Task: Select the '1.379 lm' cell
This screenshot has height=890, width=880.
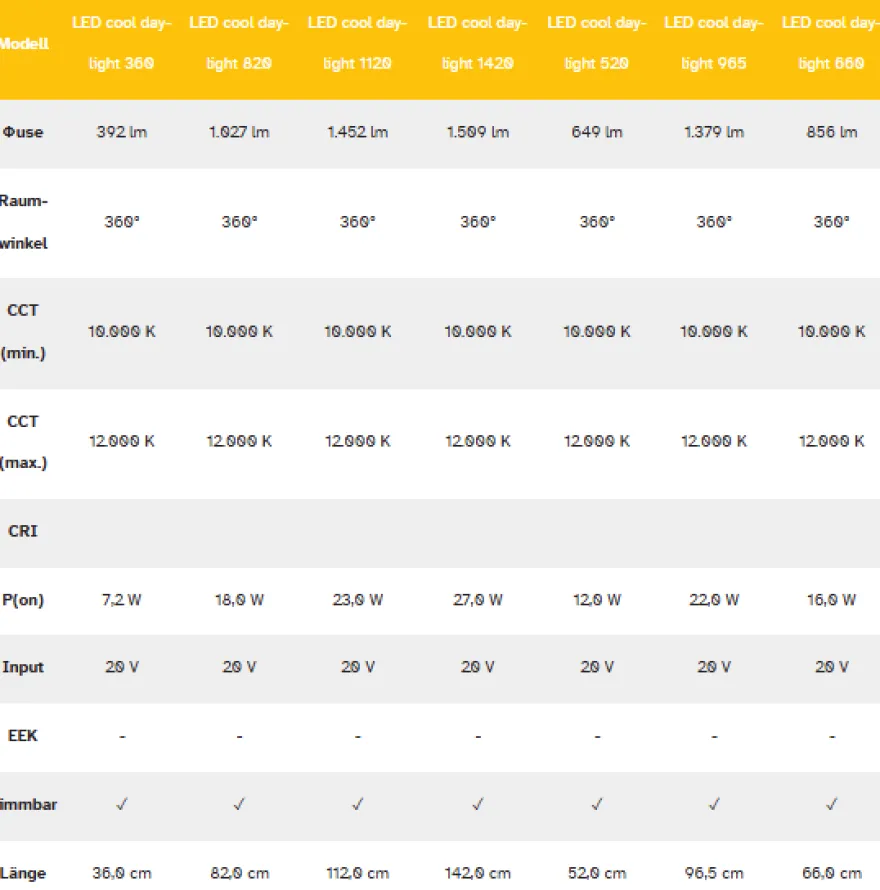Action: point(714,132)
